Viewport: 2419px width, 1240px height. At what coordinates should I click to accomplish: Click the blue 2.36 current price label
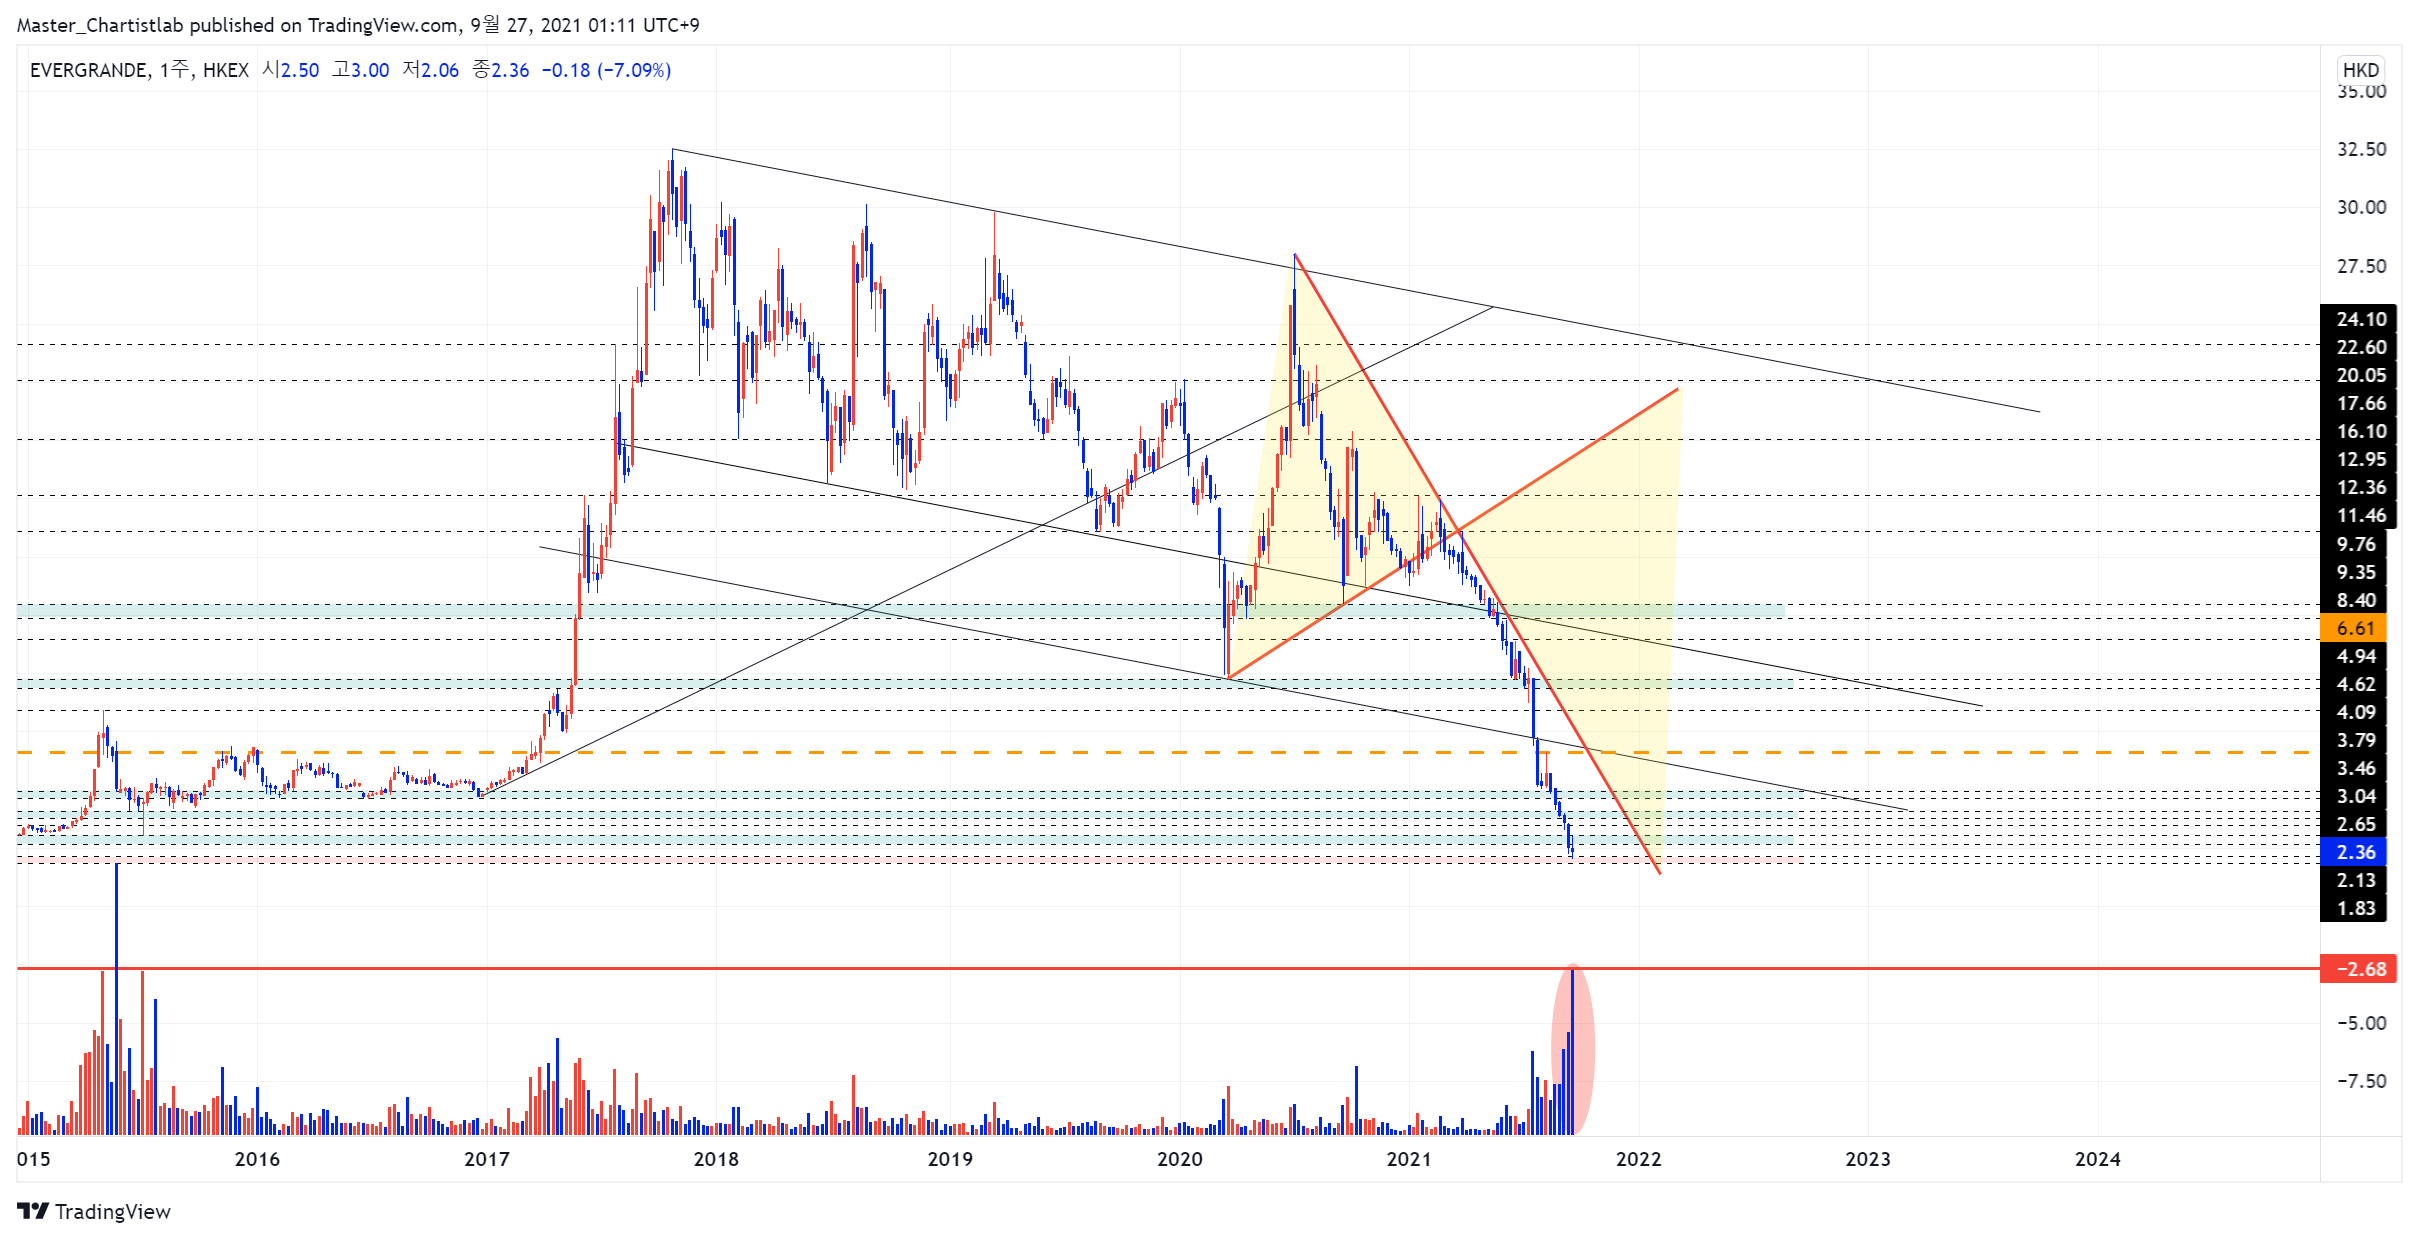pyautogui.click(x=2353, y=852)
